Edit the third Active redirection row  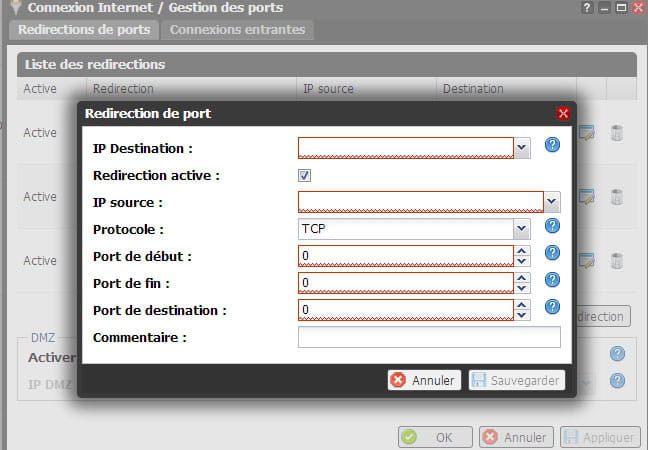pos(586,260)
